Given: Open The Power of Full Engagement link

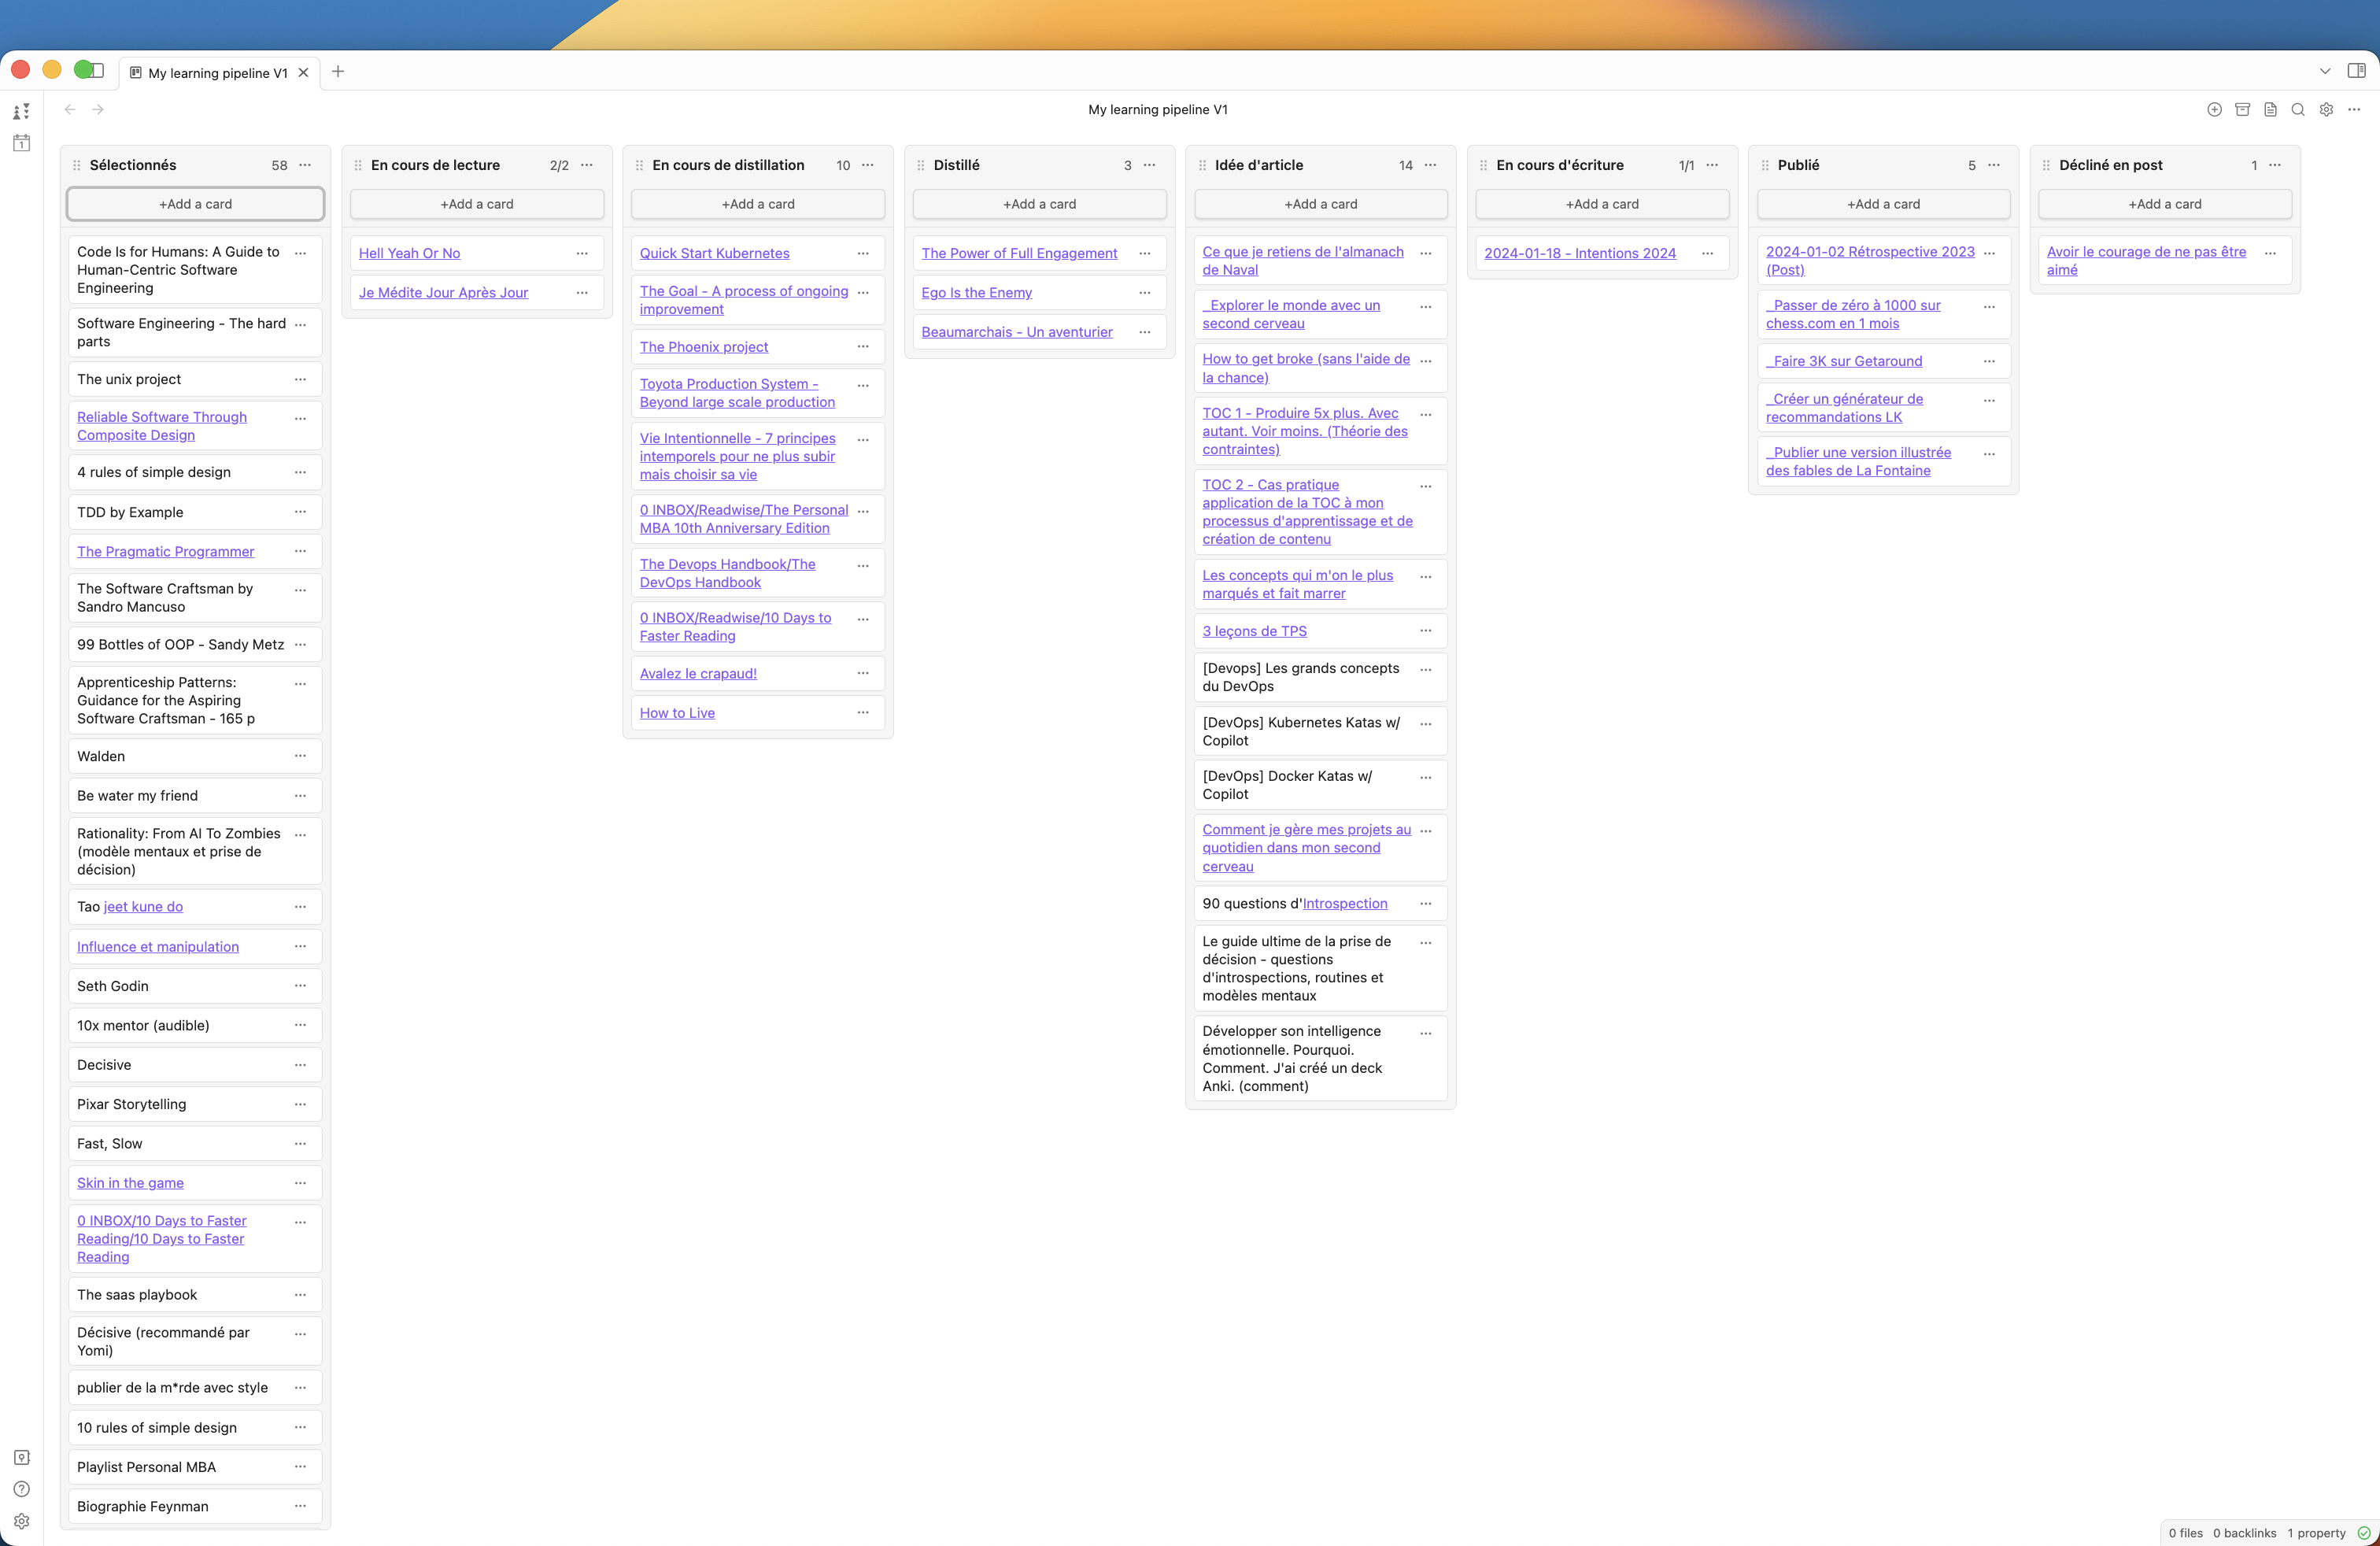Looking at the screenshot, I should point(1019,253).
